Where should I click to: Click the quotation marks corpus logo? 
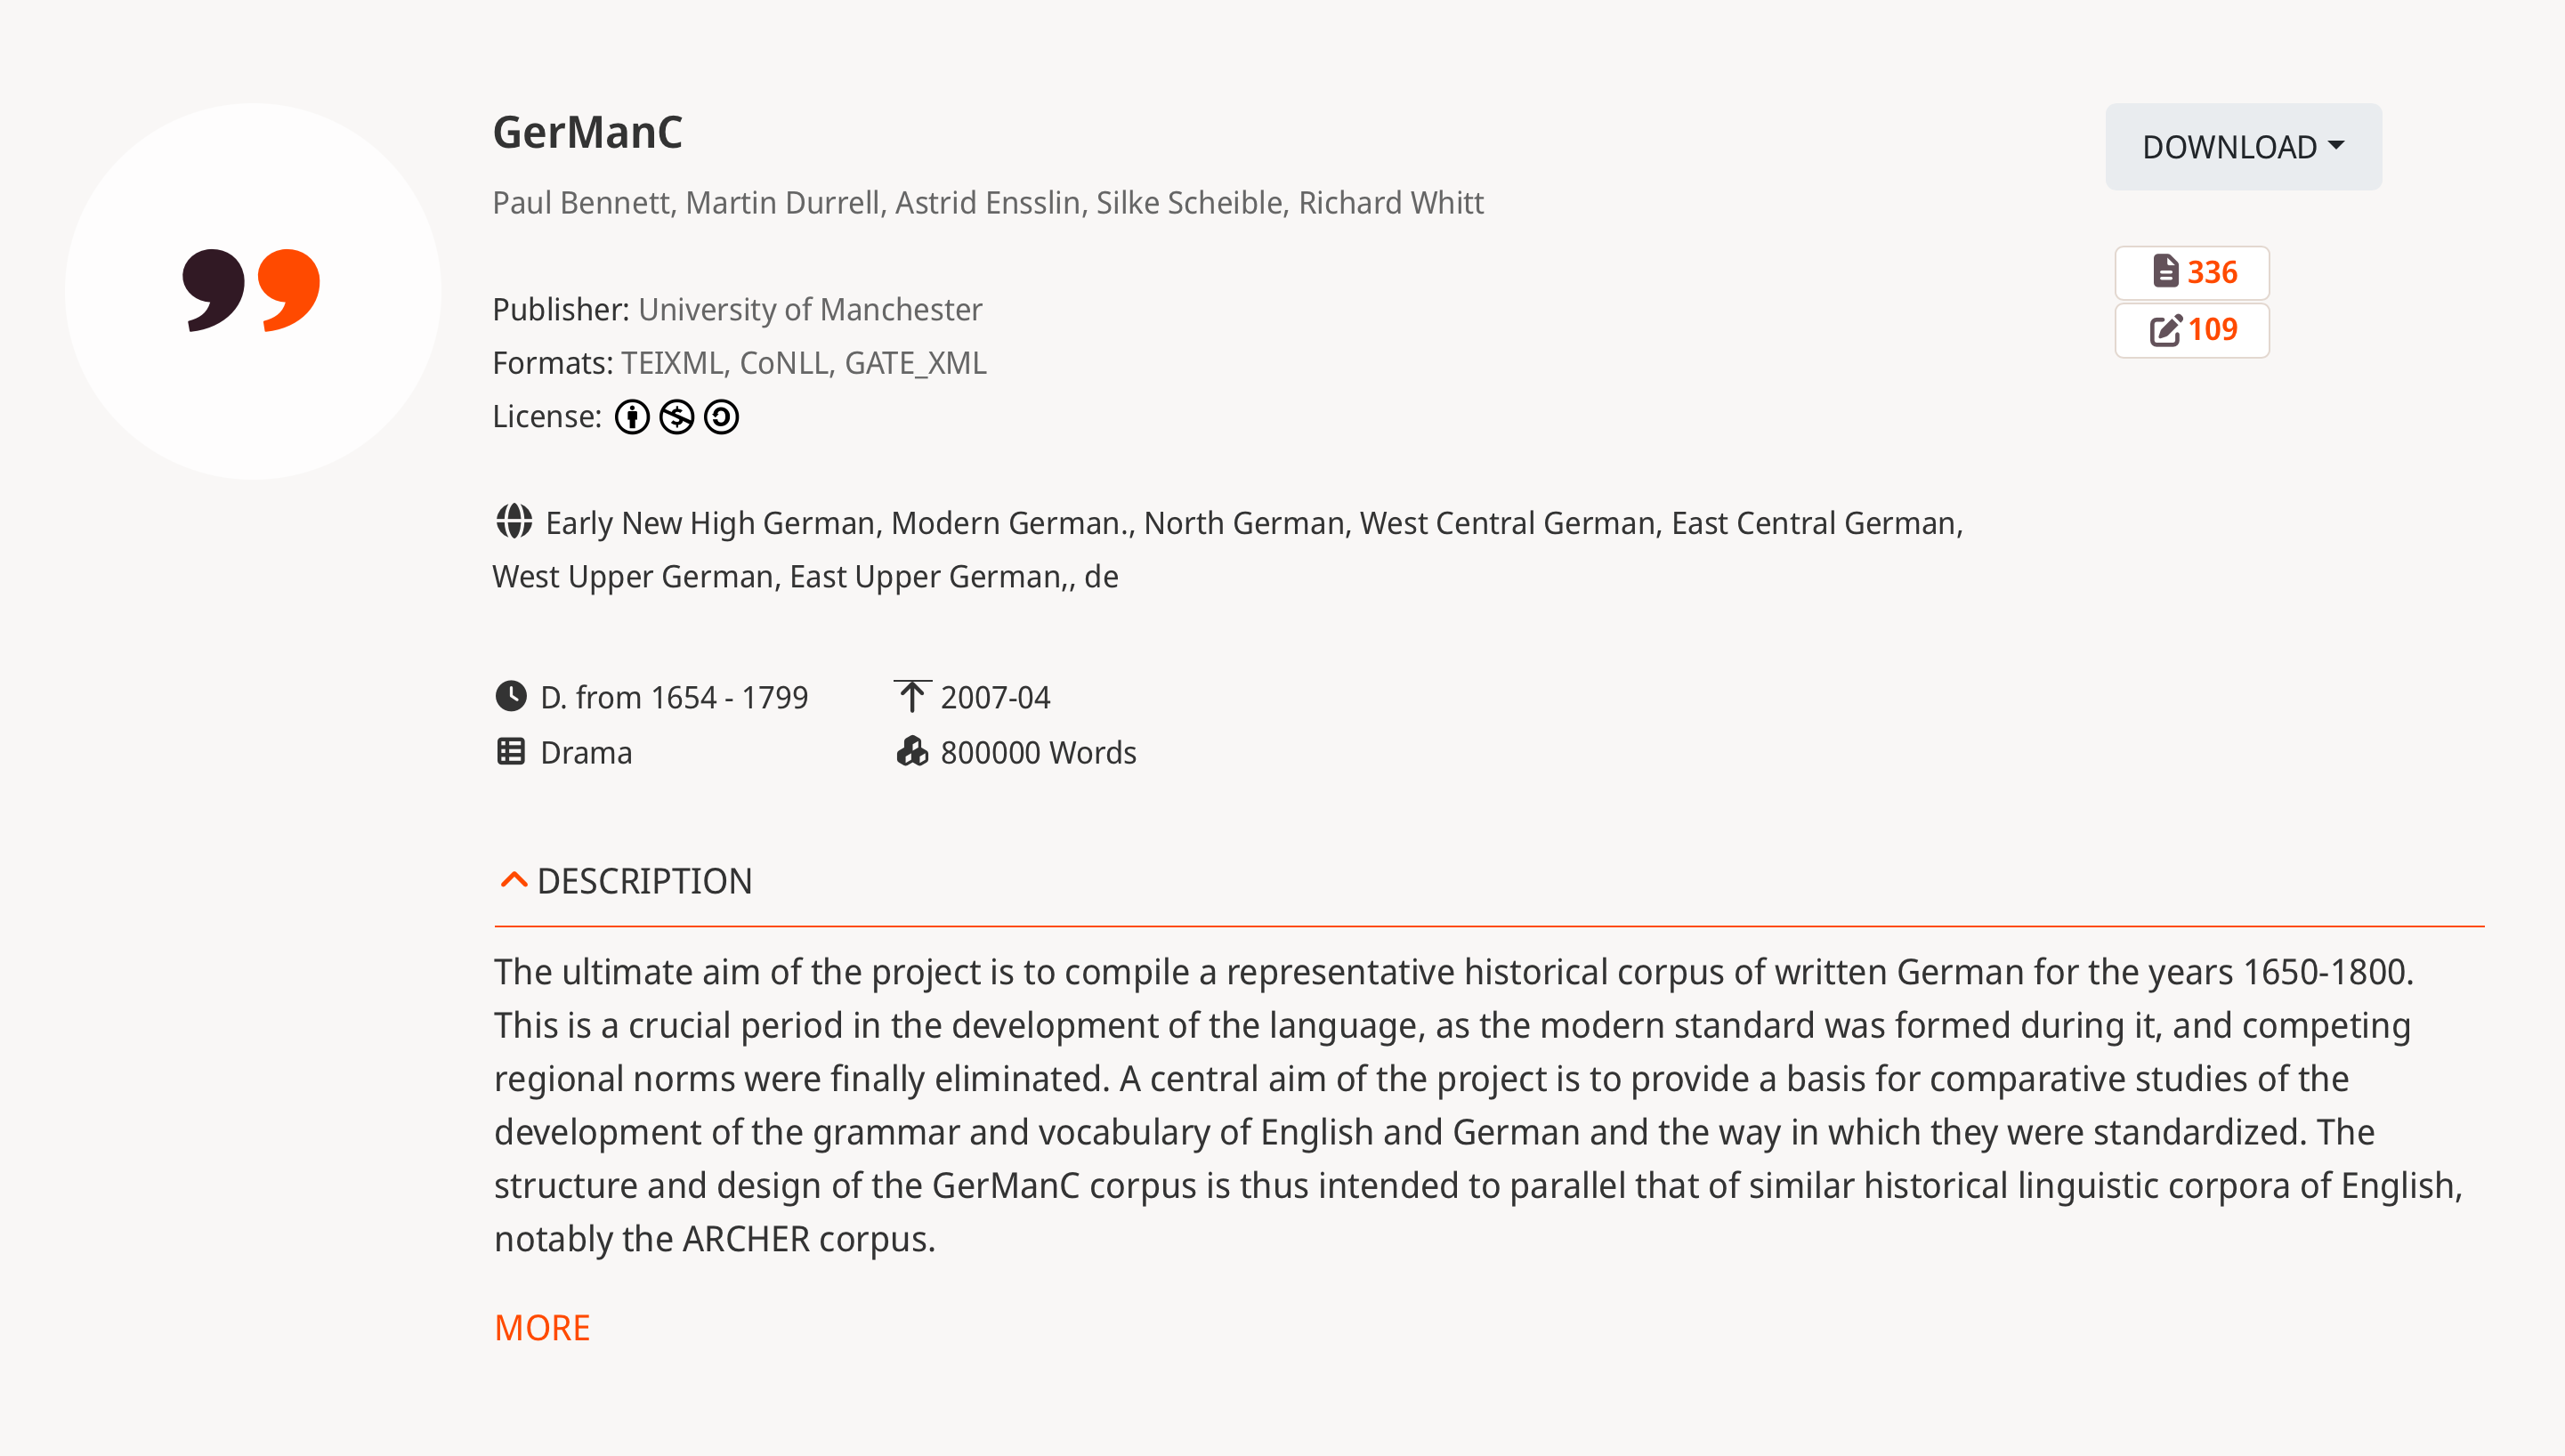tap(252, 290)
